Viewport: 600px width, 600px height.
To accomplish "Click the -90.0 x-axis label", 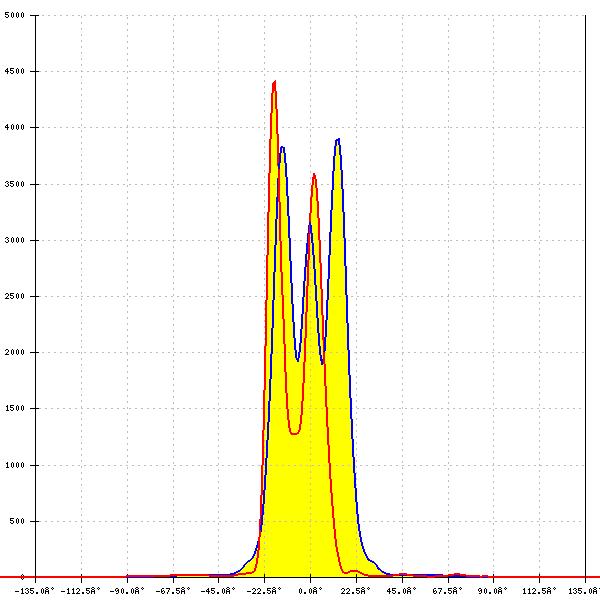I will click(127, 591).
